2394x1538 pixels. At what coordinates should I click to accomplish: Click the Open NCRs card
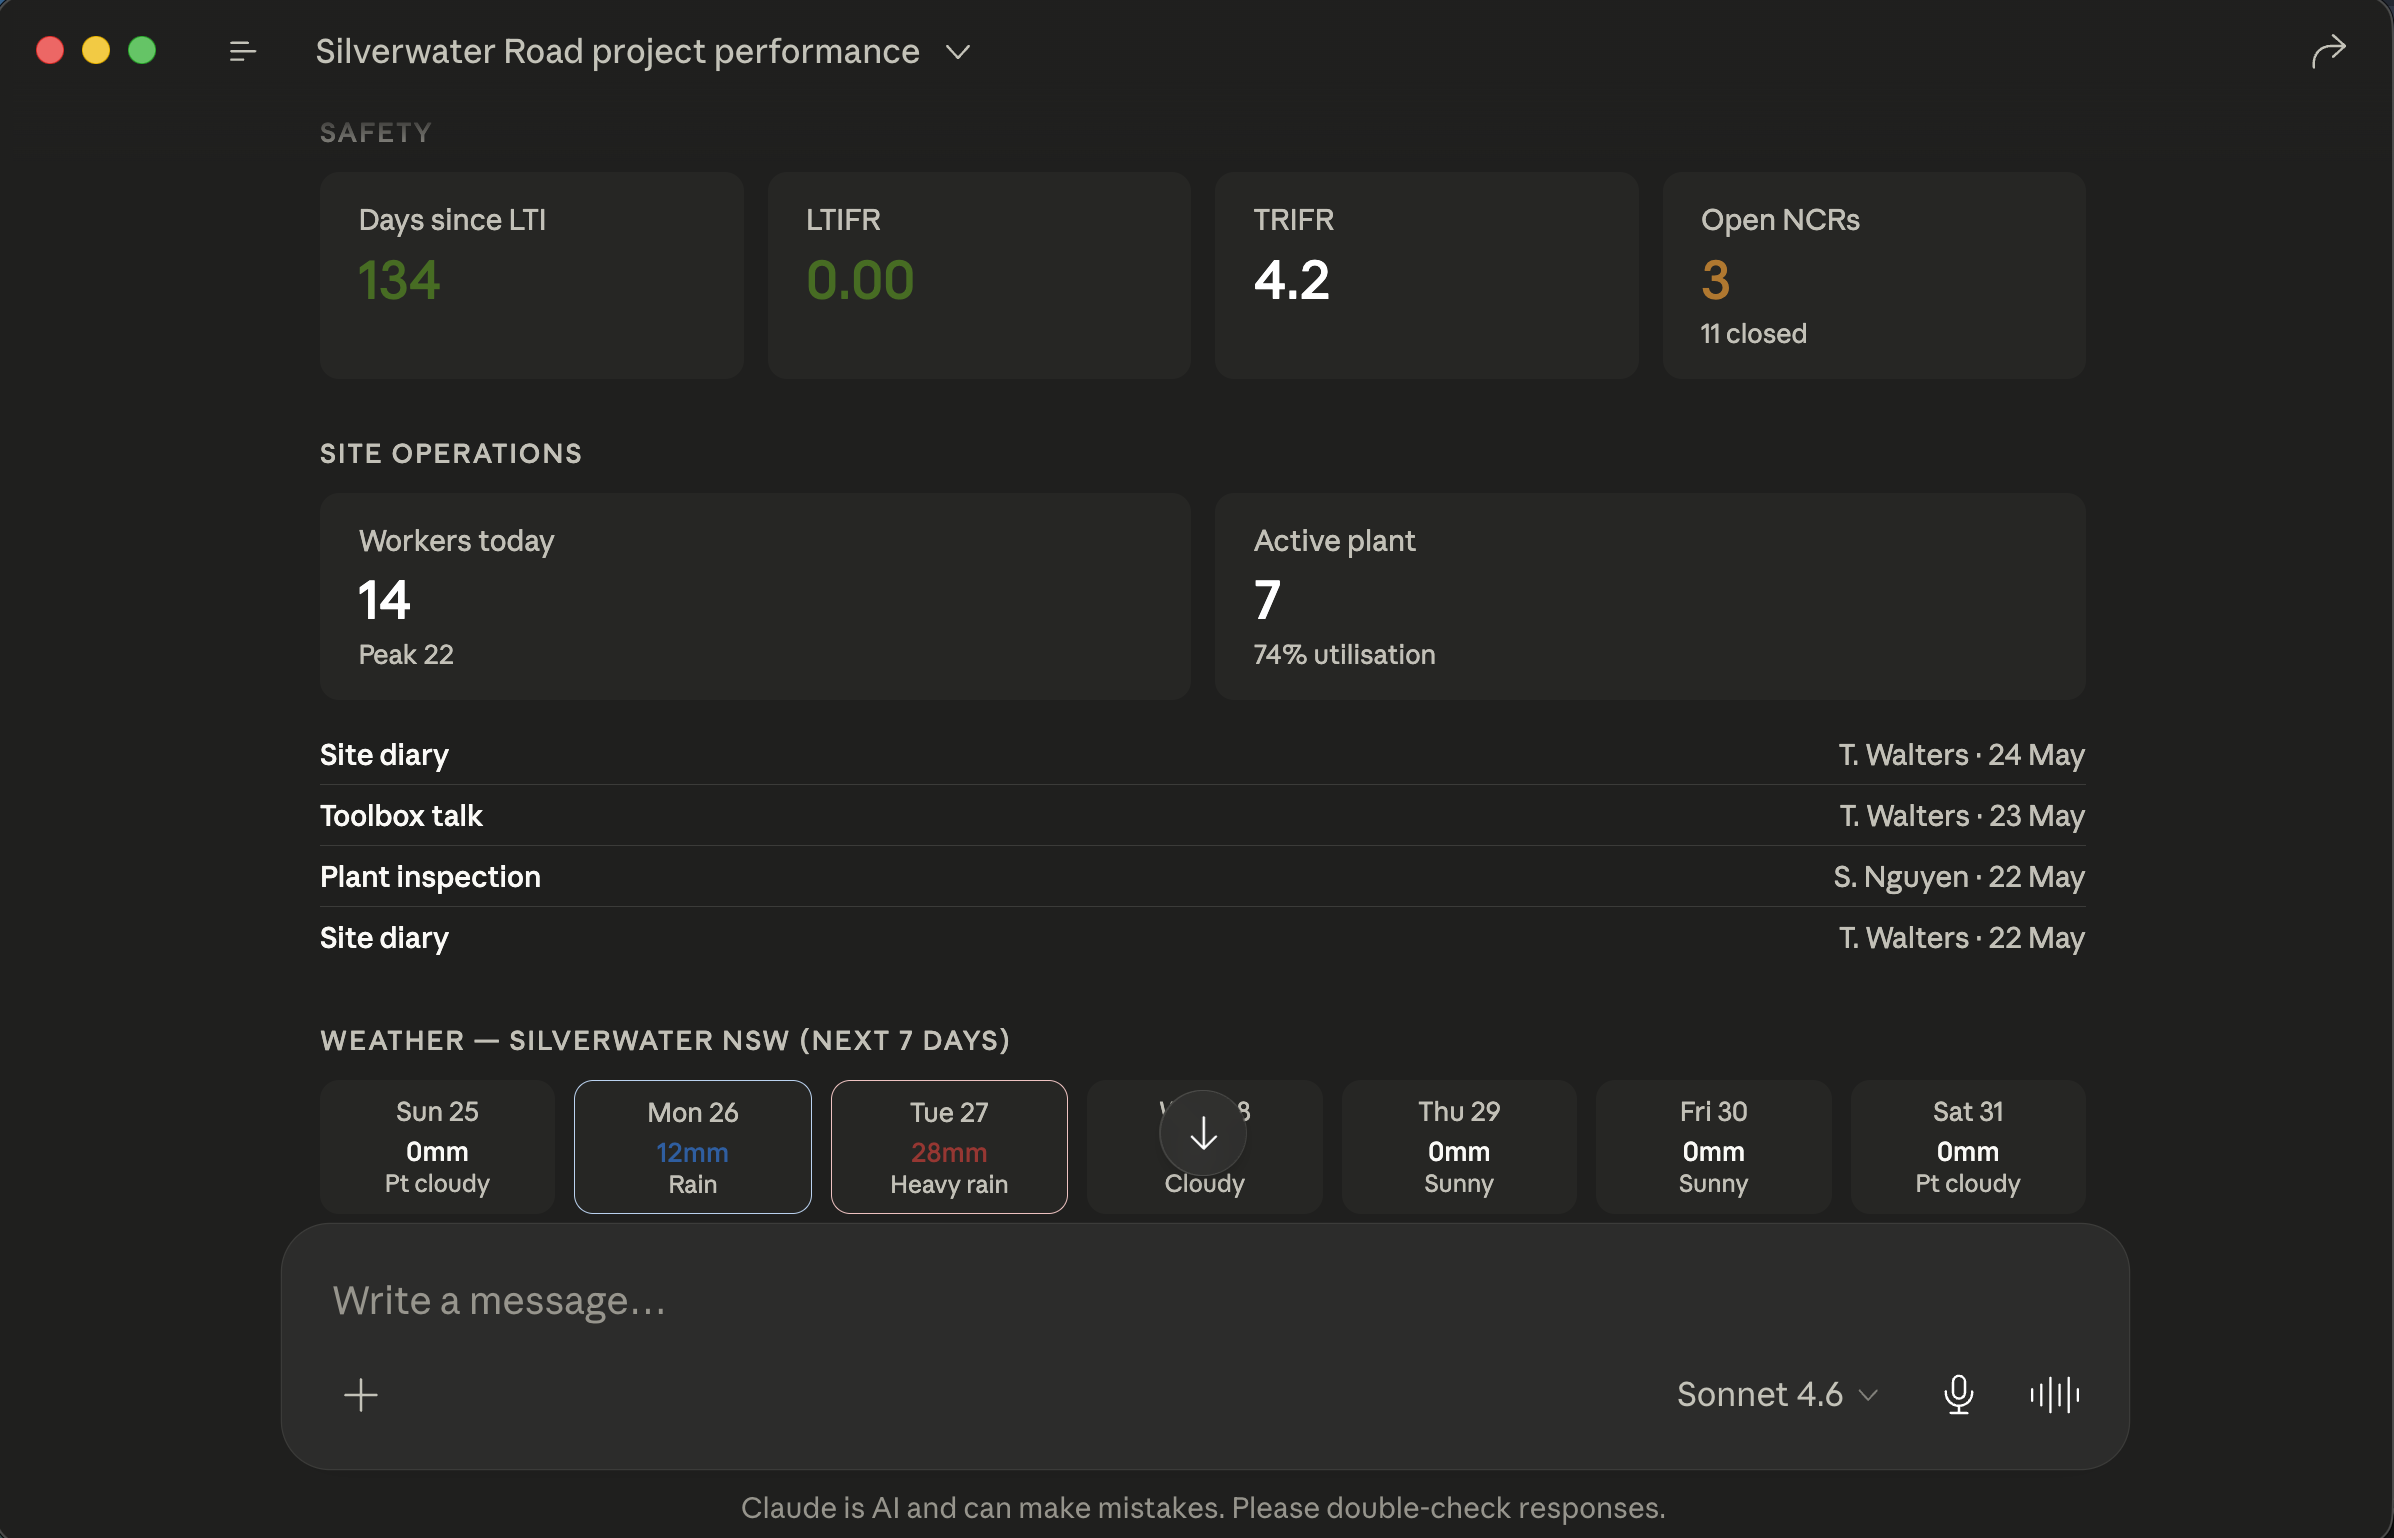(1874, 275)
